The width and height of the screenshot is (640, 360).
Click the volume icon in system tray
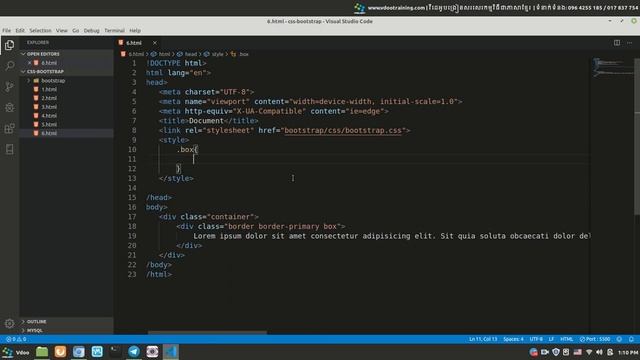[599, 352]
